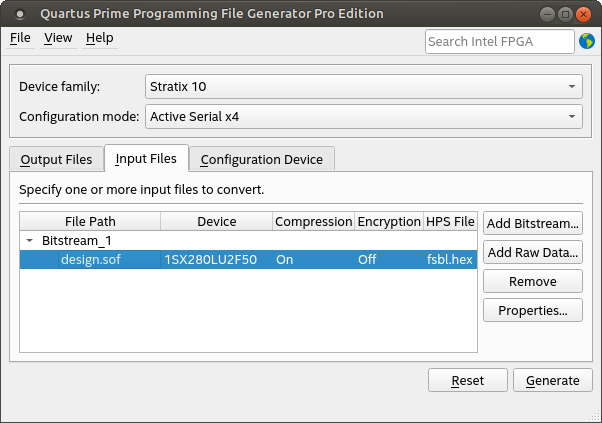Switch to the Configuration Device tab
This screenshot has width=602, height=423.
[261, 159]
